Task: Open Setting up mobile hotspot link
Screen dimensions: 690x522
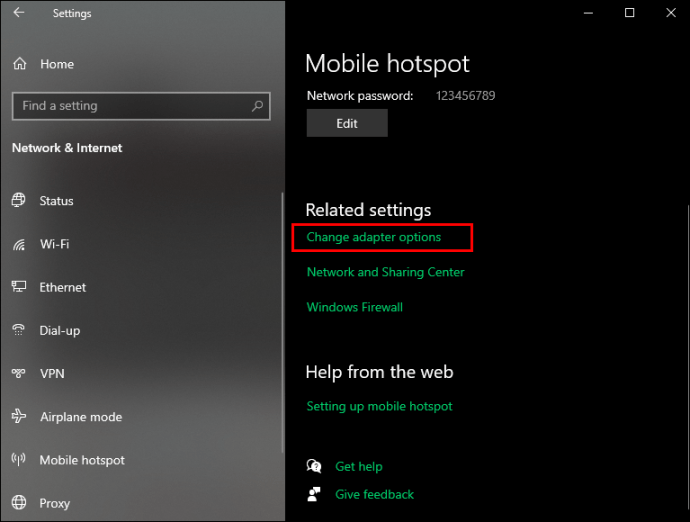Action: [x=379, y=406]
